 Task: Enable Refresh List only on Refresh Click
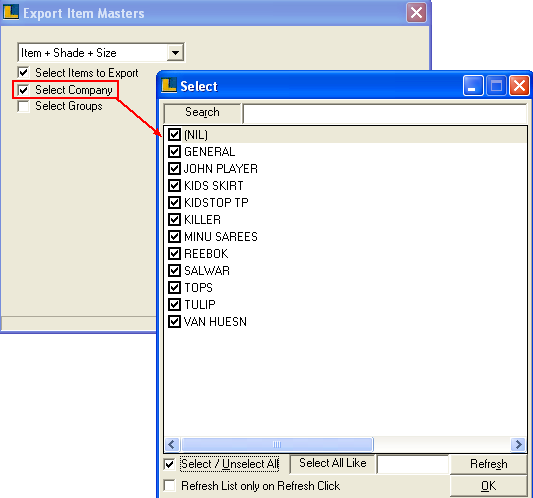[169, 485]
